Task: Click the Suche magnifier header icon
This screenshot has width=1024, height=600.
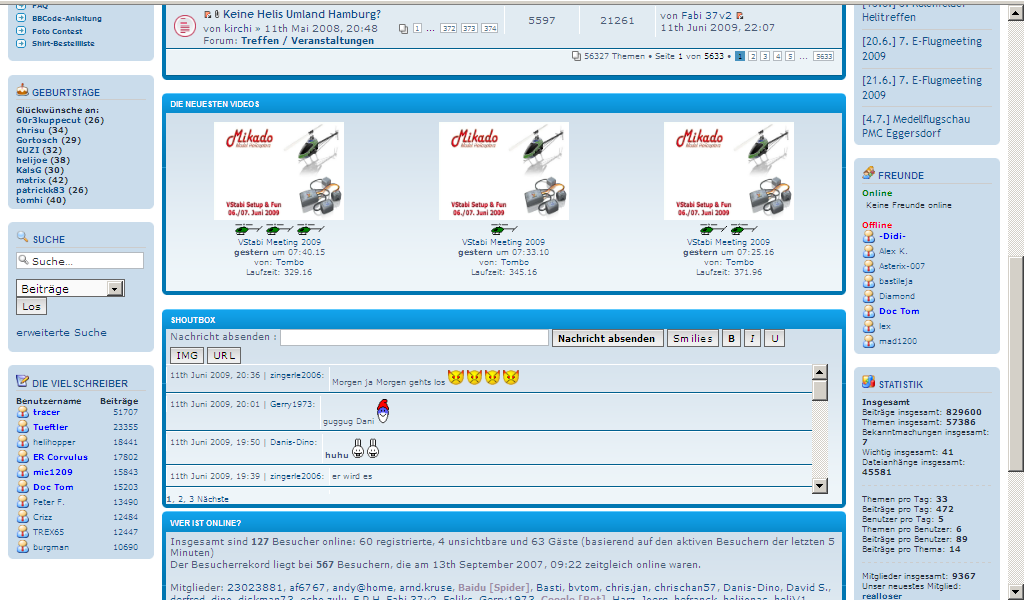Action: [x=23, y=237]
